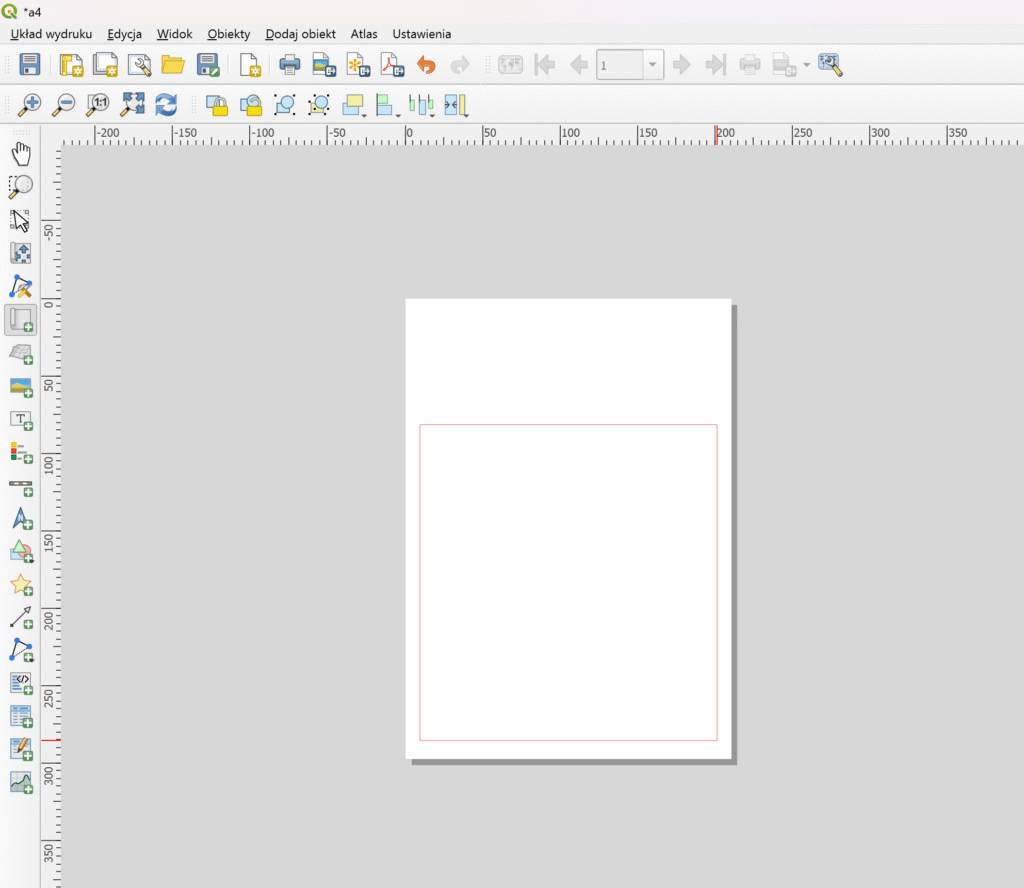Select the Add North Arrow tool
The height and width of the screenshot is (888, 1024).
pyautogui.click(x=21, y=519)
